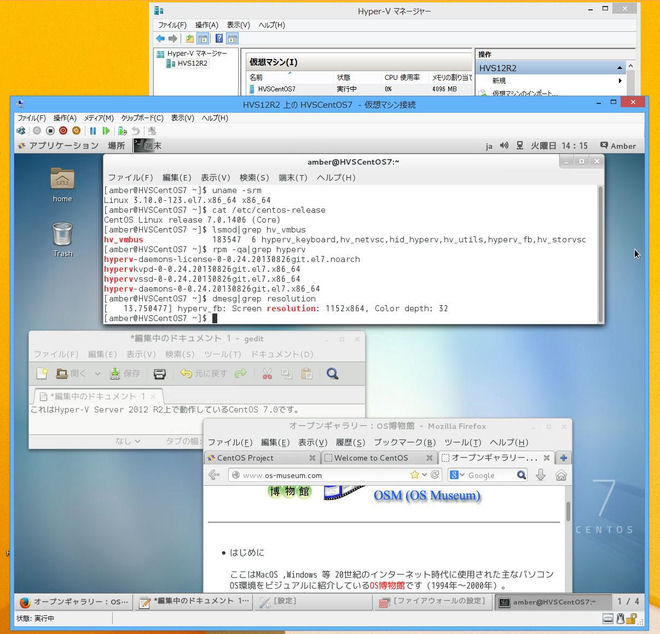Click the Checkpoint icon in VM toolbar
The height and width of the screenshot is (634, 660).
pyautogui.click(x=122, y=131)
